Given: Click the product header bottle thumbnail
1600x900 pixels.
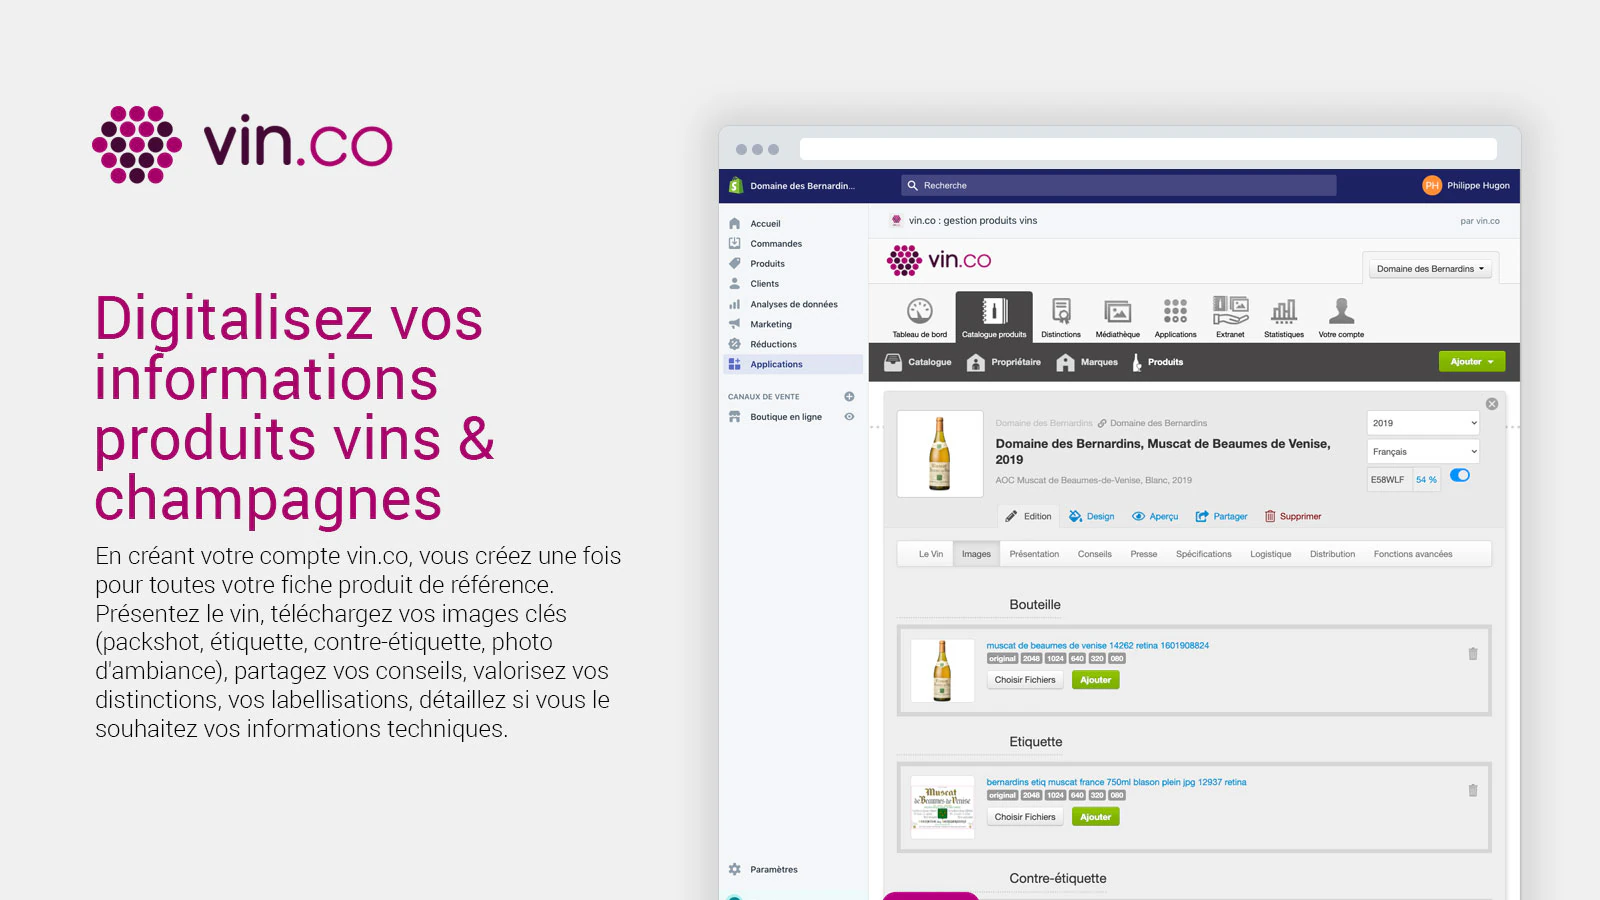Looking at the screenshot, I should click(940, 454).
